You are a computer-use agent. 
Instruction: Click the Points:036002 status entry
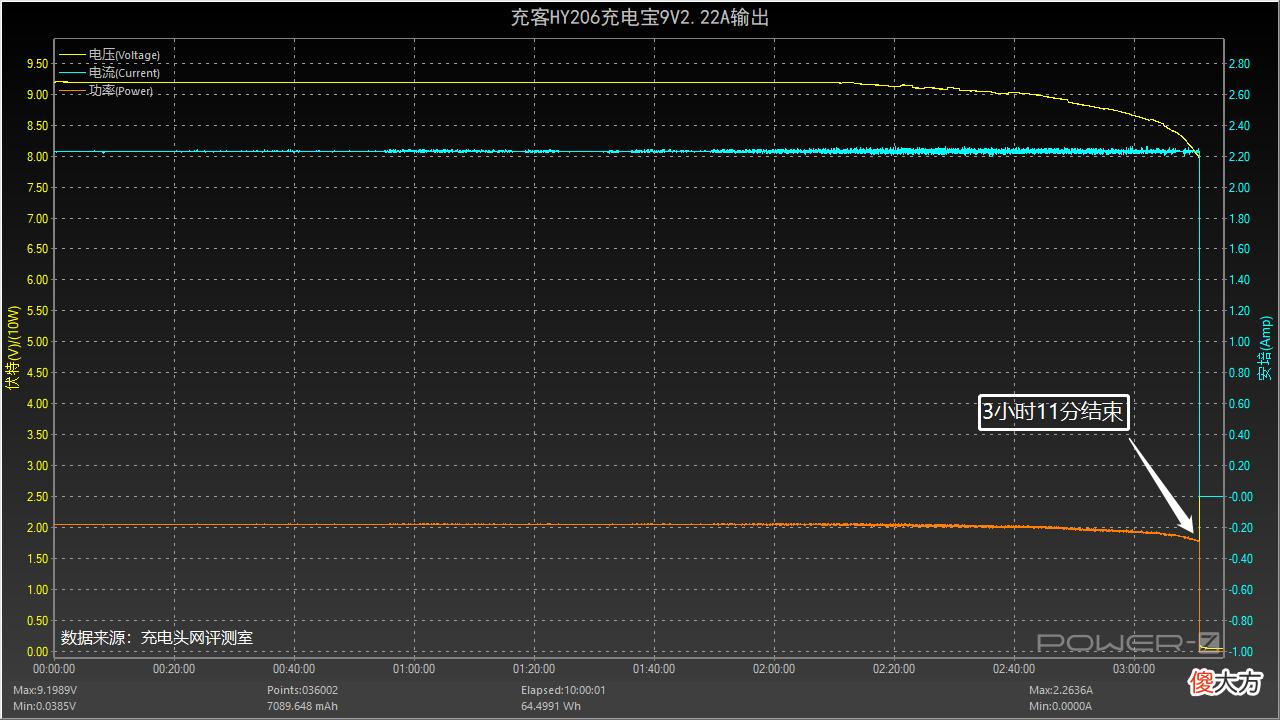[x=303, y=690]
